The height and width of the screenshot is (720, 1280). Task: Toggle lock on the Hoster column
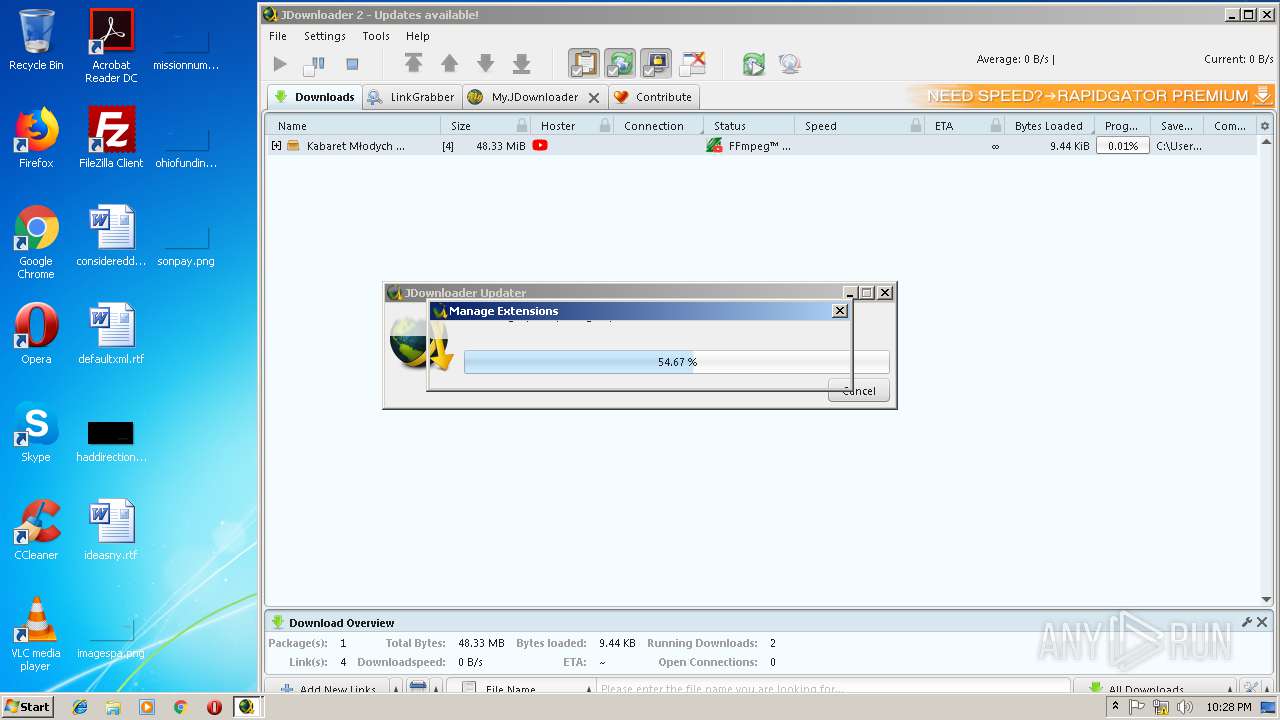[605, 126]
